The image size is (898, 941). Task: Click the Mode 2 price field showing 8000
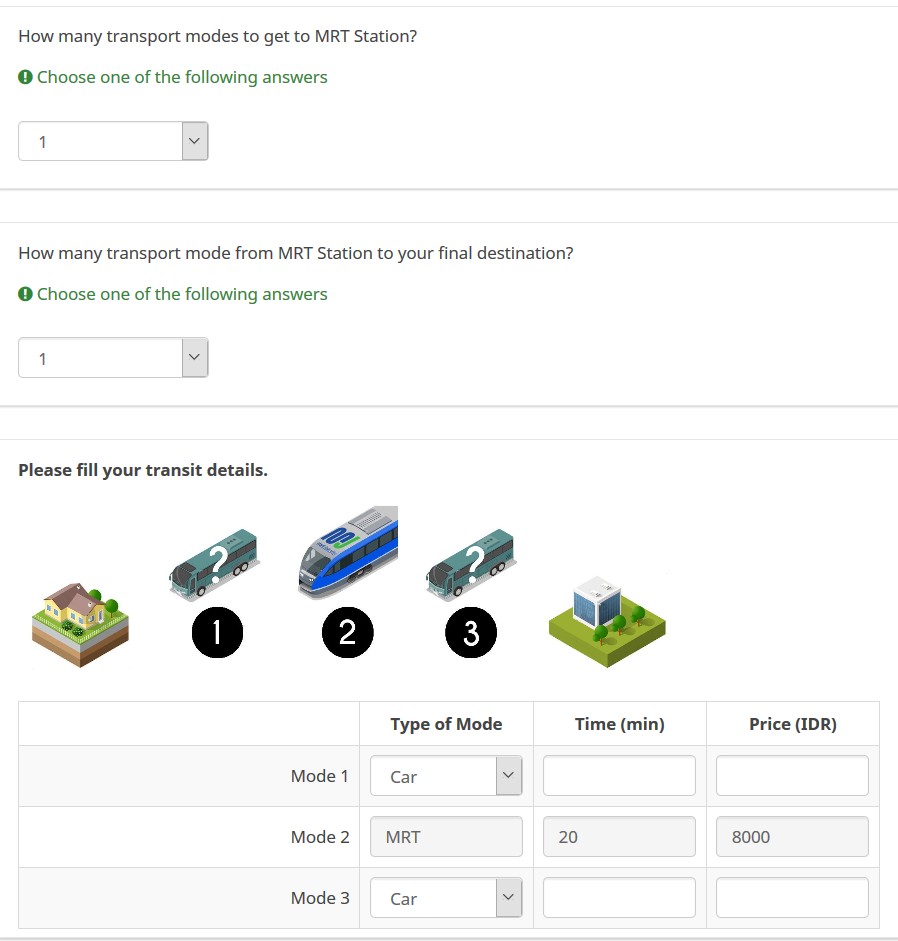pyautogui.click(x=792, y=837)
